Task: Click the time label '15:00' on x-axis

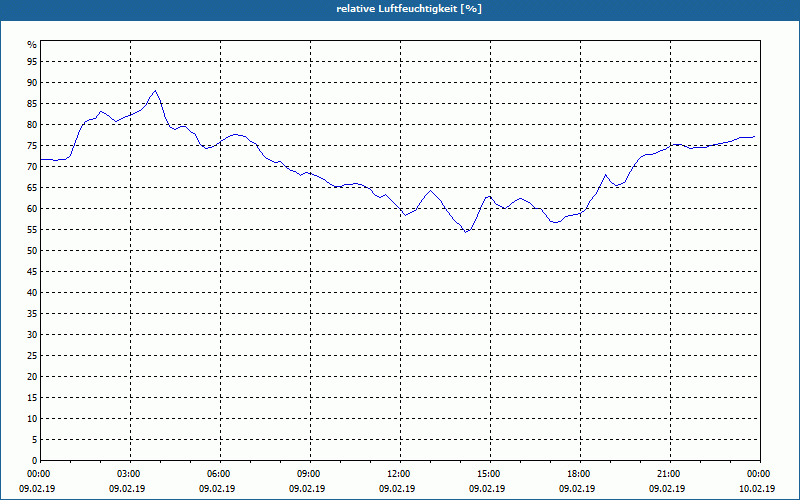Action: tap(490, 474)
